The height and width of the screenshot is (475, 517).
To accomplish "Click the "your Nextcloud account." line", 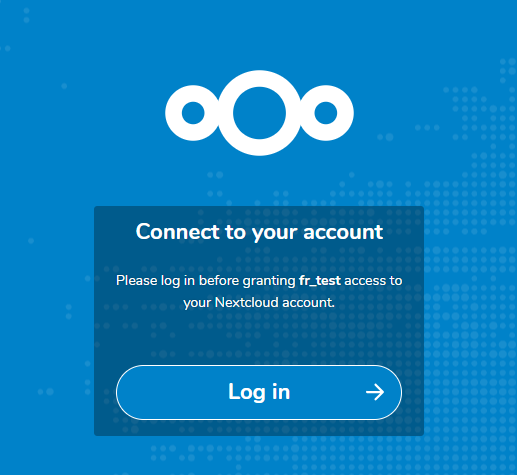I will (259, 303).
